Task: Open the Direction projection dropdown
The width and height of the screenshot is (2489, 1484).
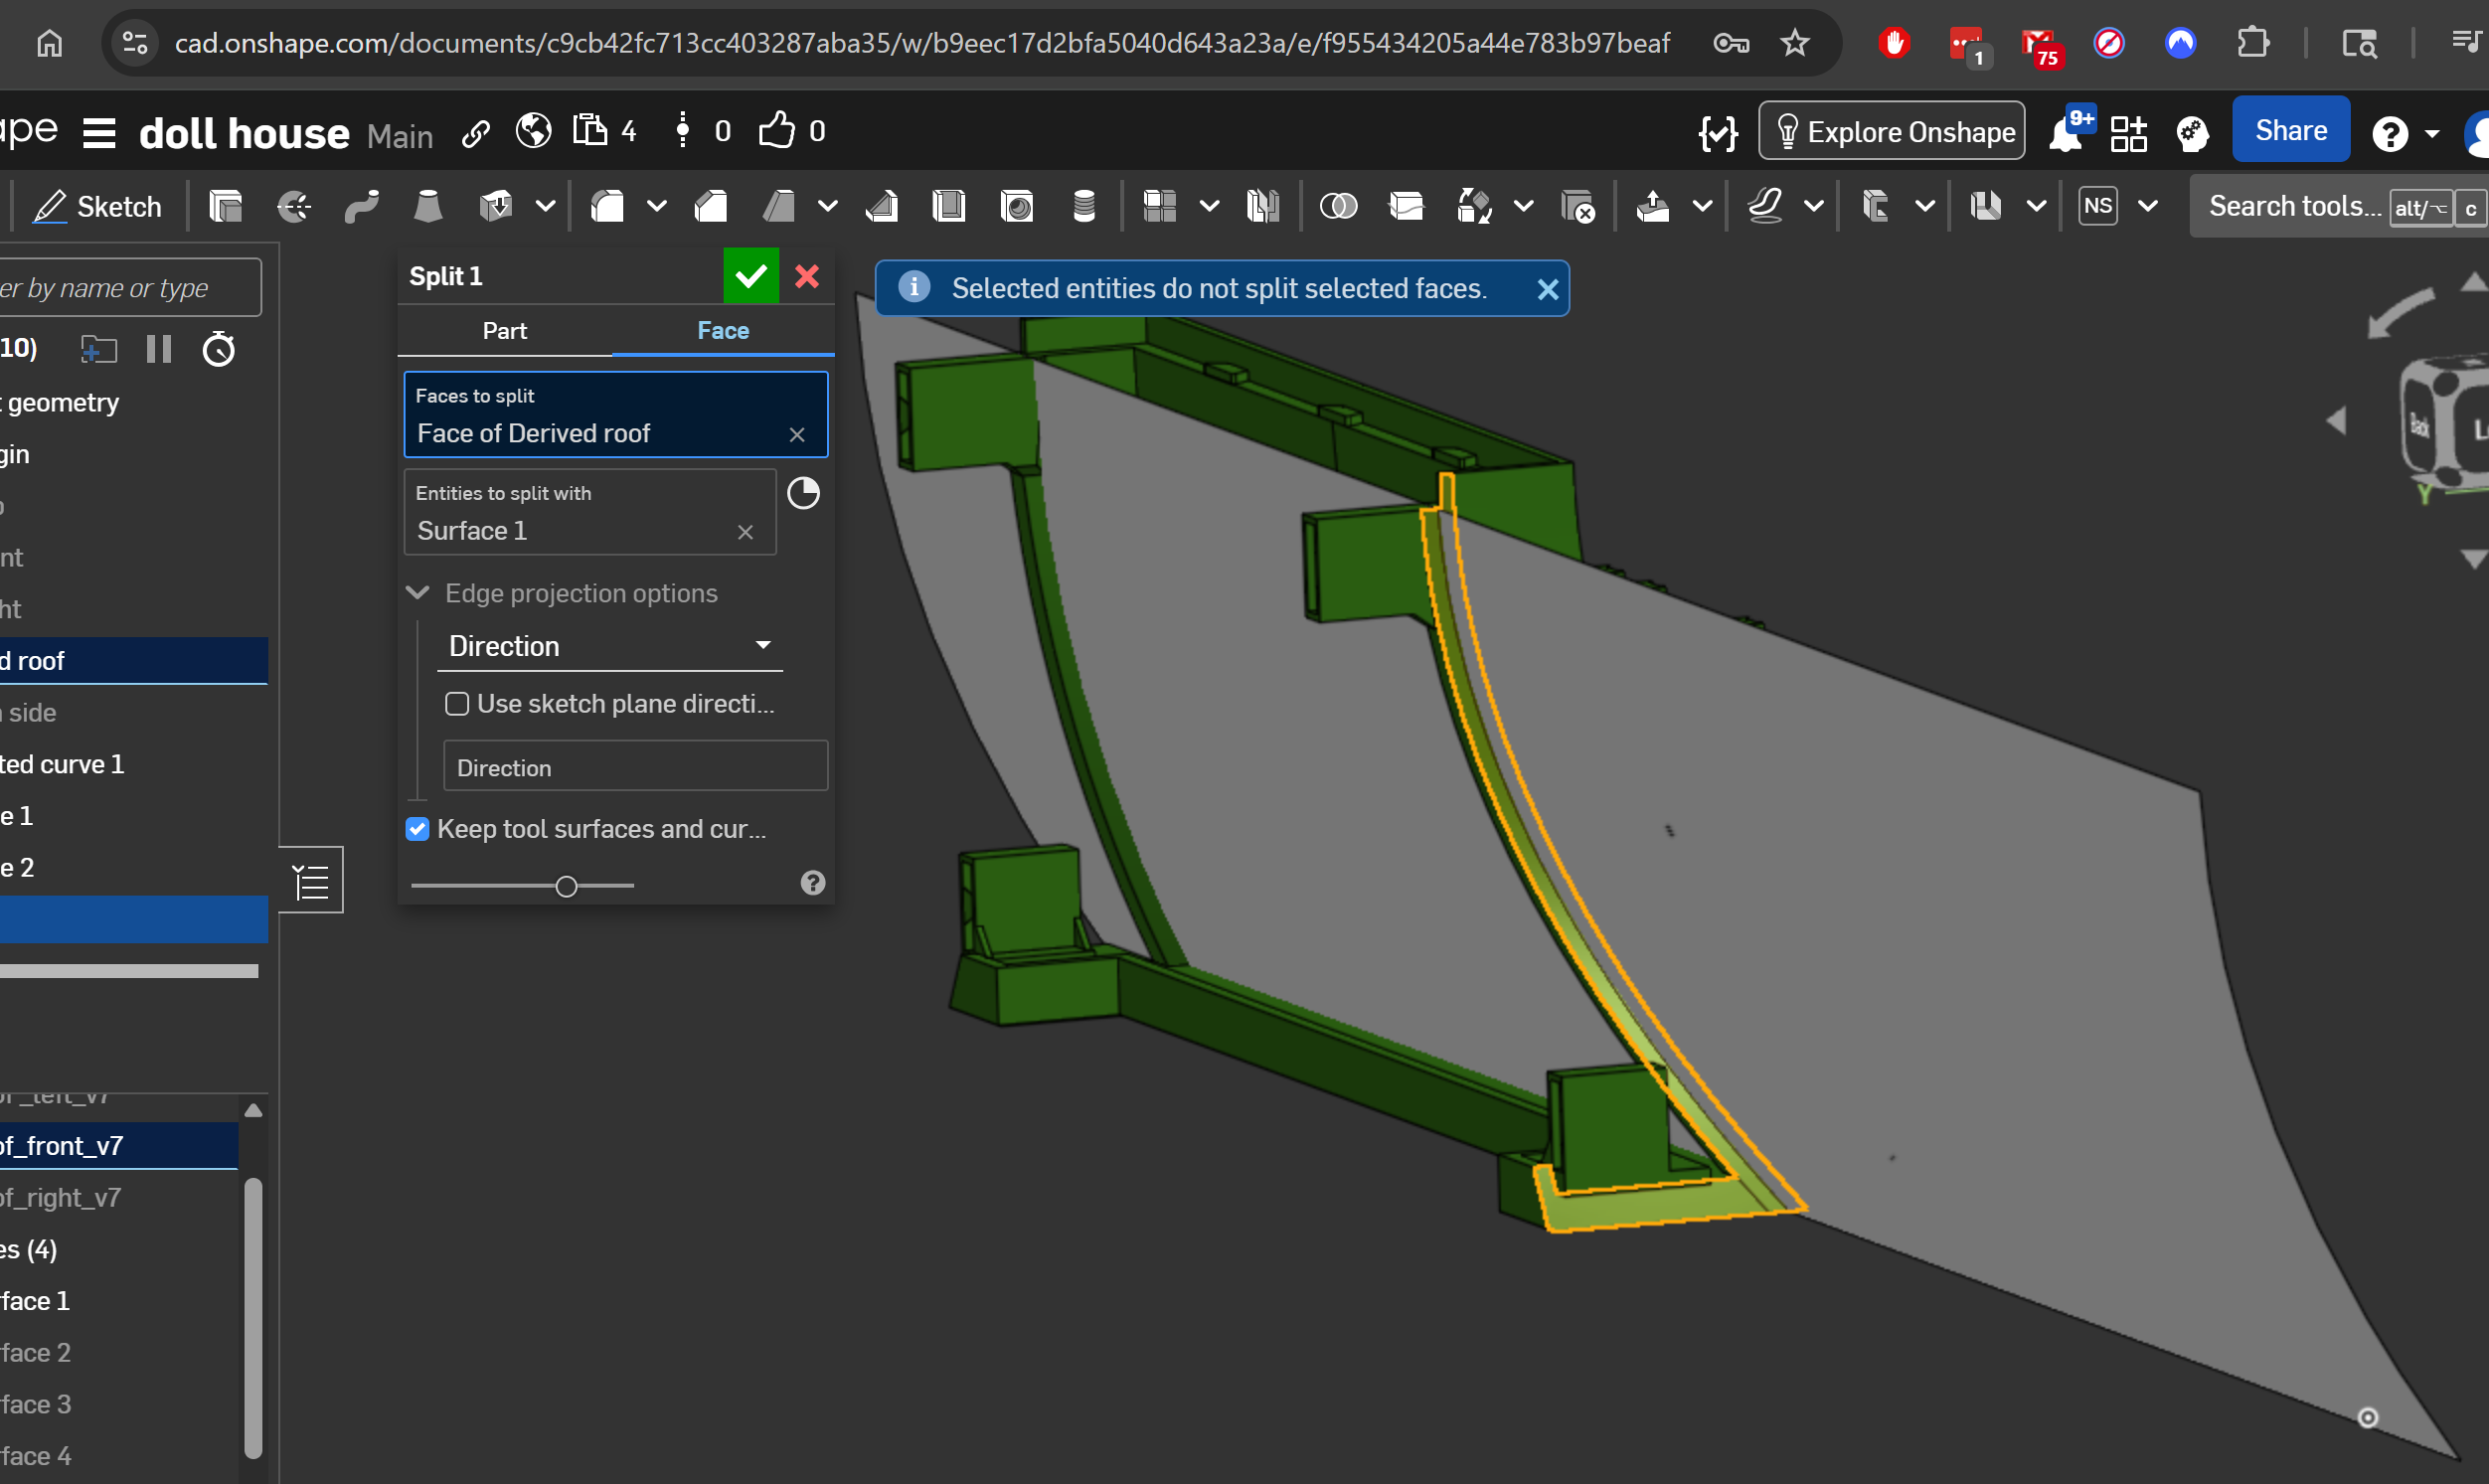Action: coord(609,646)
